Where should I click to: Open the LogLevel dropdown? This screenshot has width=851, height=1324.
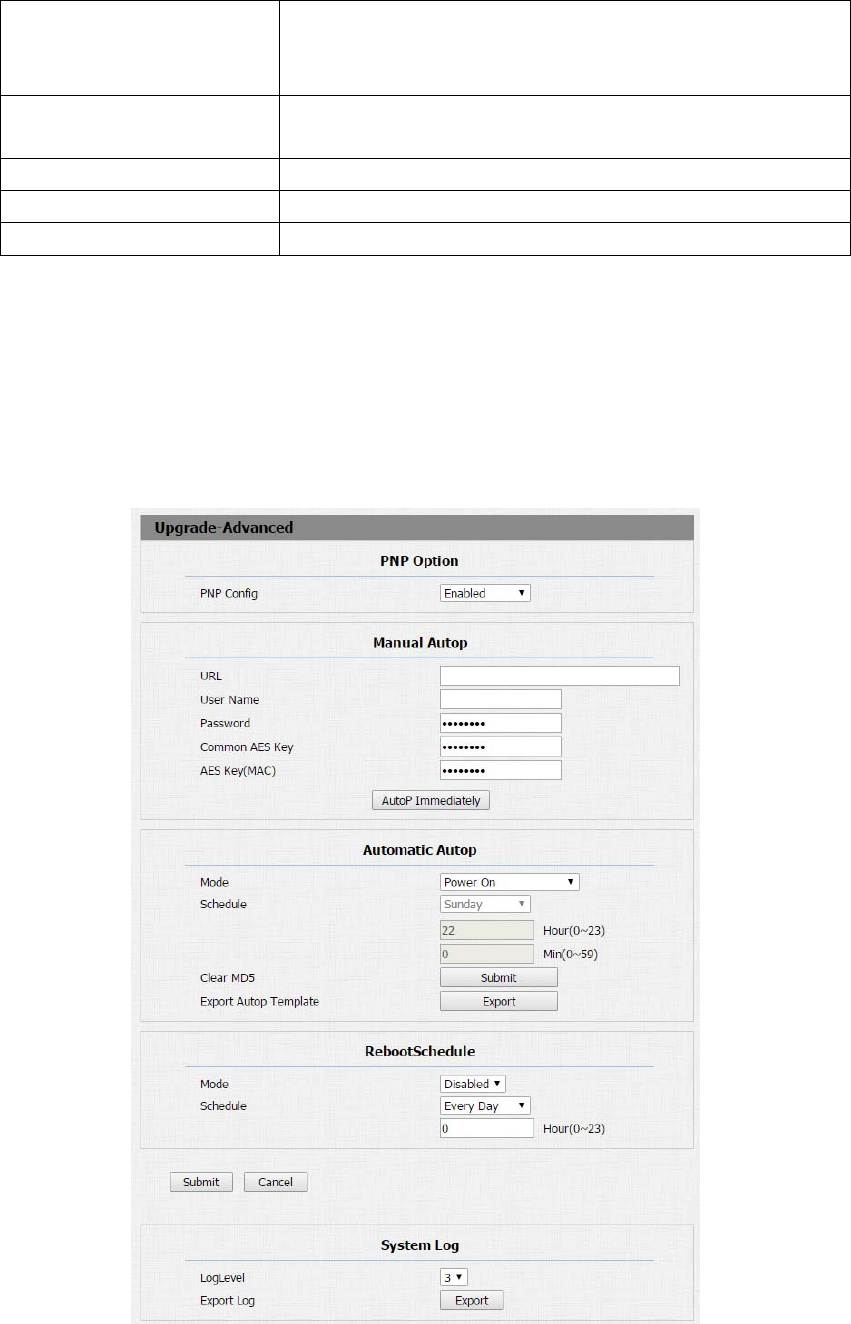454,1277
